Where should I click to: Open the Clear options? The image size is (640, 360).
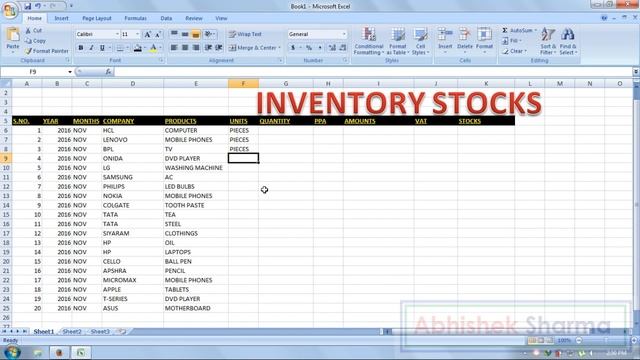[514, 51]
